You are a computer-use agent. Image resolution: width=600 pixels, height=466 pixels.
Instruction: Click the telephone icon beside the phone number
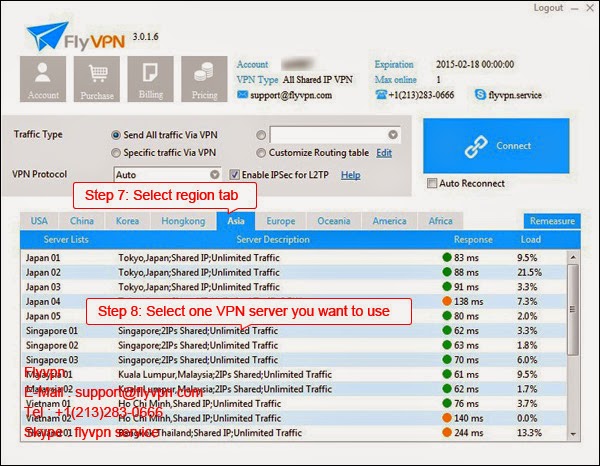click(381, 94)
